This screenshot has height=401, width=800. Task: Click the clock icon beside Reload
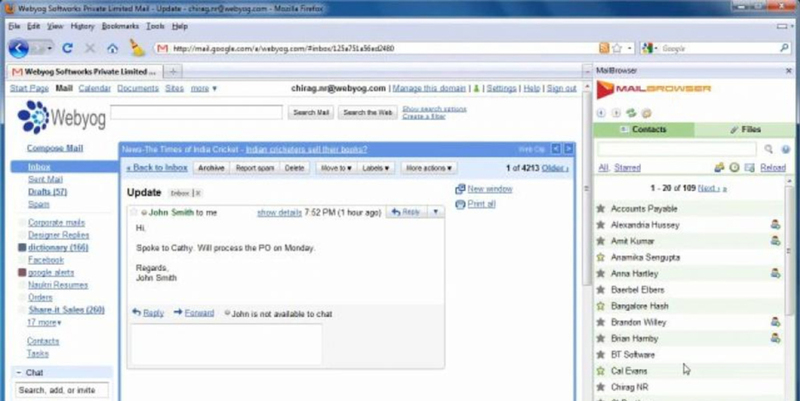(x=734, y=168)
